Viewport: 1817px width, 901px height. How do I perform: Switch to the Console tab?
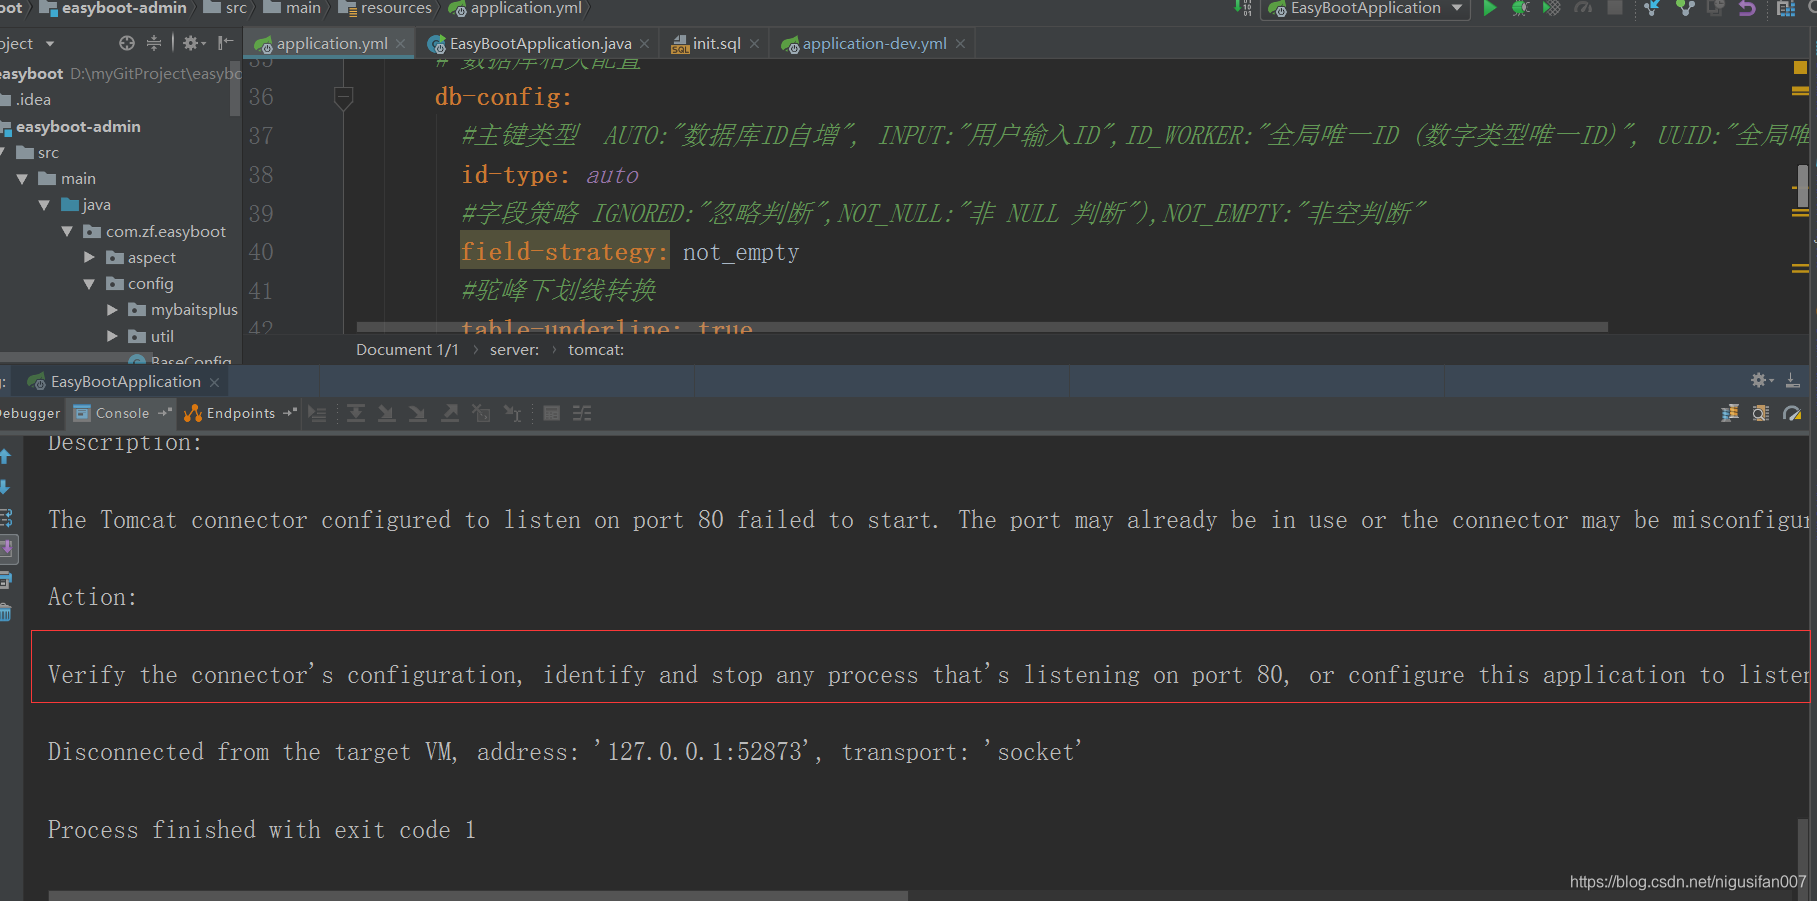121,414
